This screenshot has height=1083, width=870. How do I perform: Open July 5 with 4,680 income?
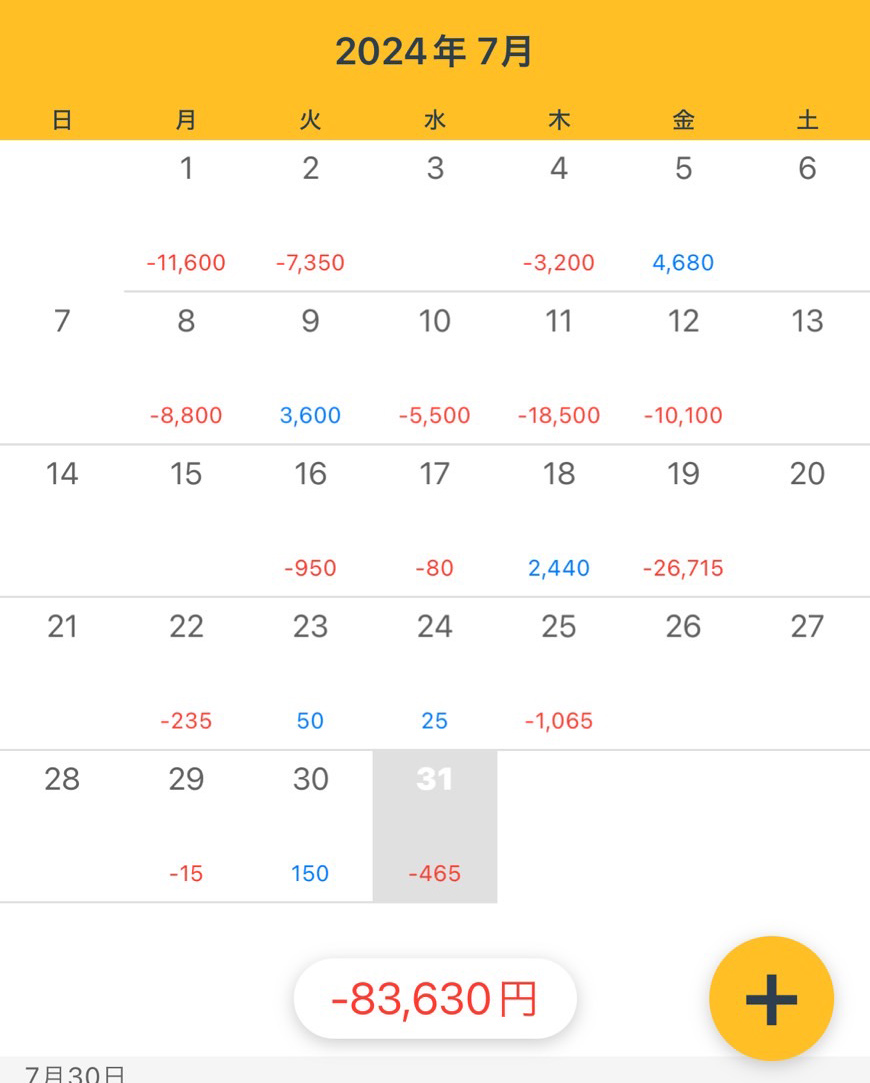point(683,215)
